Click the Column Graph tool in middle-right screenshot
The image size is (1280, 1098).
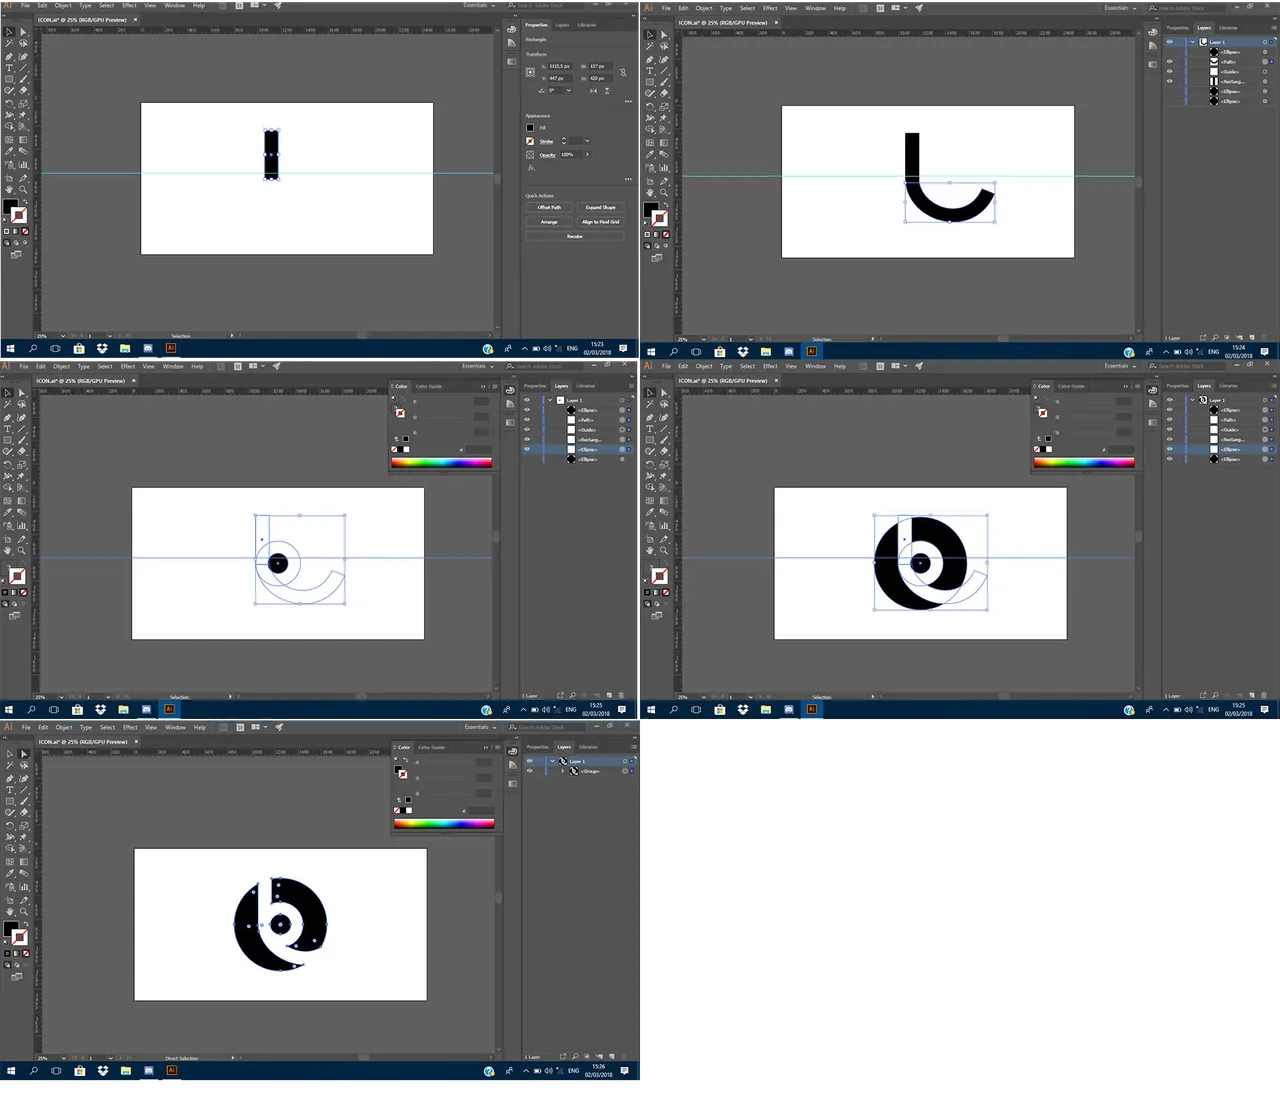point(664,525)
